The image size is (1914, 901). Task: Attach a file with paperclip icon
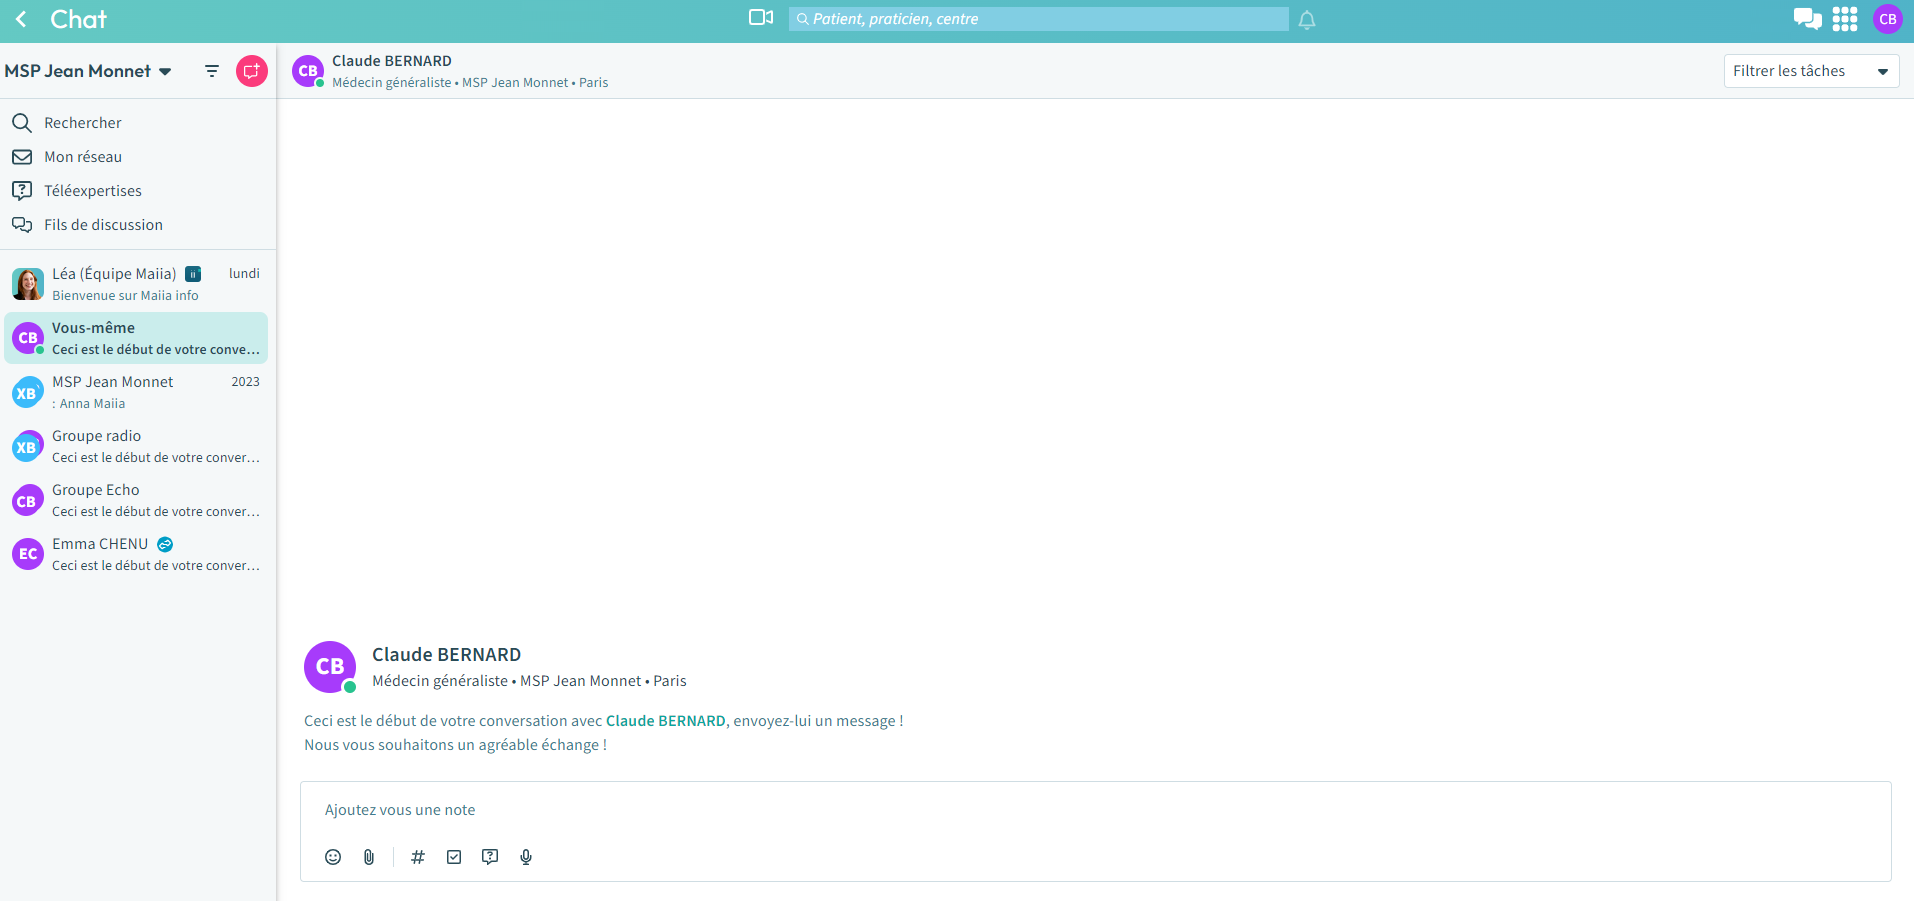coord(369,857)
